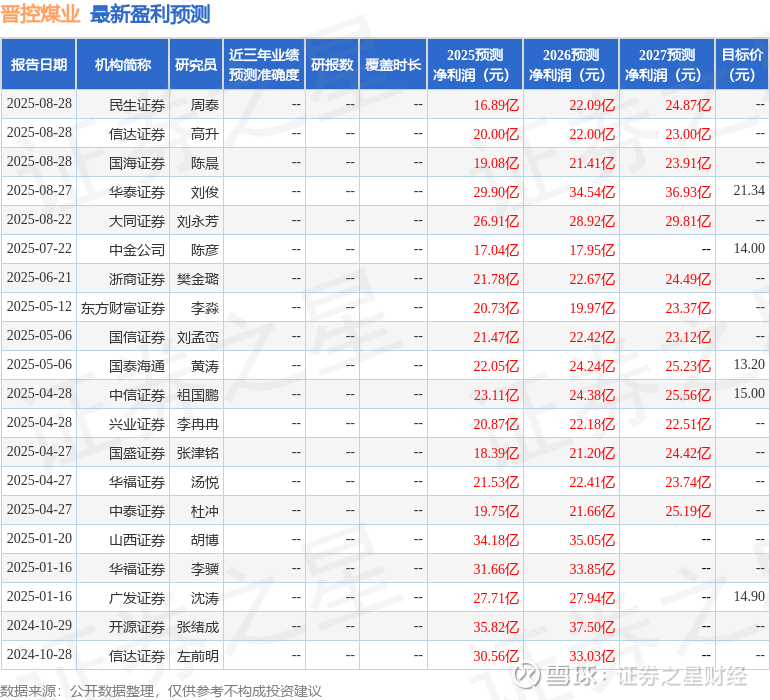Select researcher 周泰

tap(205, 105)
